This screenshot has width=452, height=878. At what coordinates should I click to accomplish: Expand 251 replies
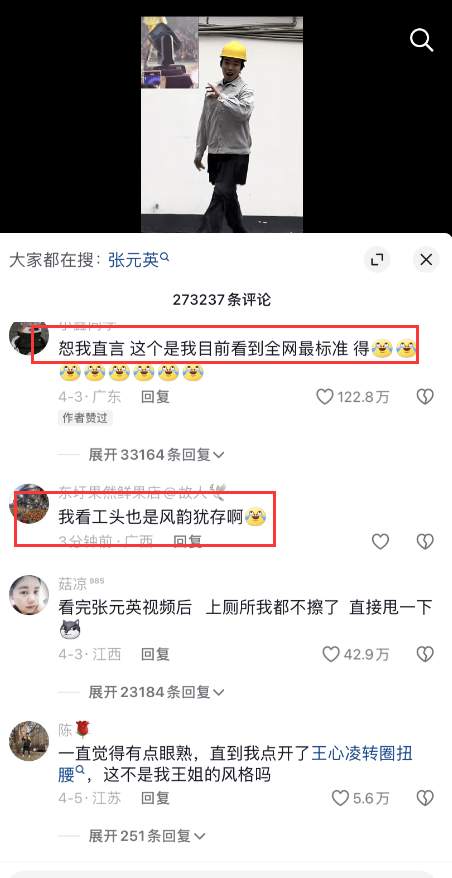[x=147, y=836]
